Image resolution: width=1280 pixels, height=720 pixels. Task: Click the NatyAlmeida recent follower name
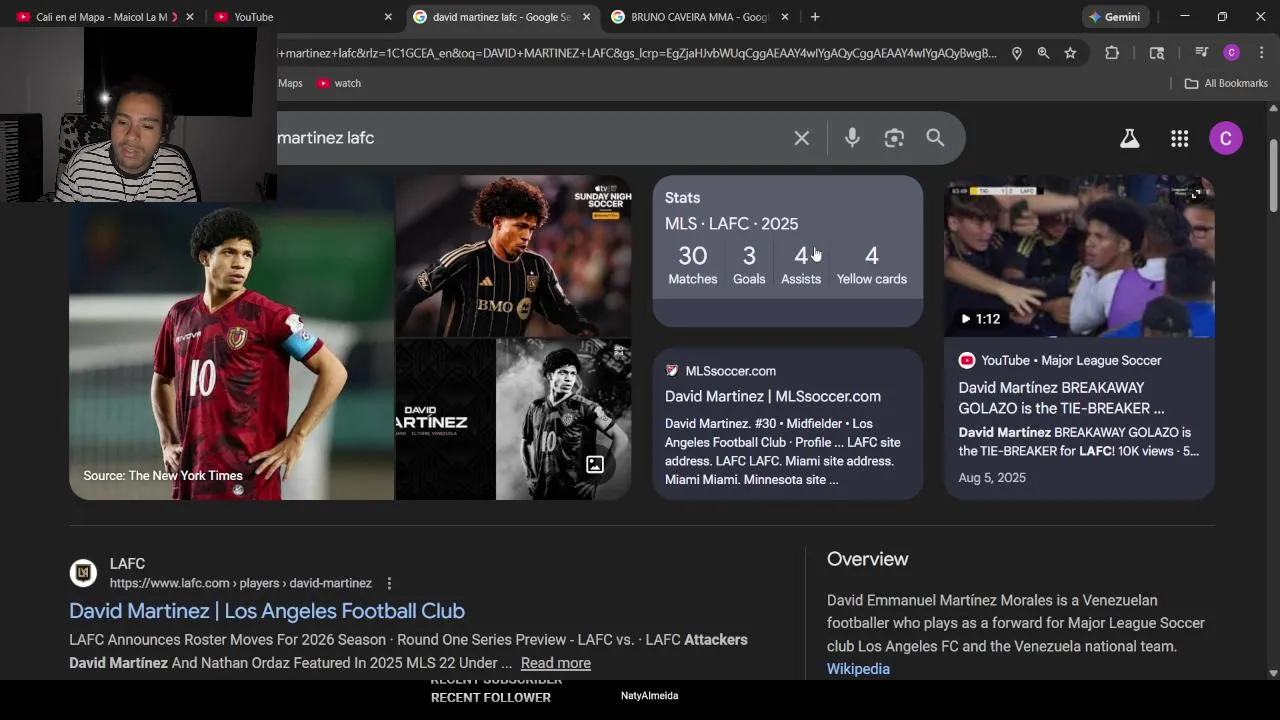[x=649, y=696]
